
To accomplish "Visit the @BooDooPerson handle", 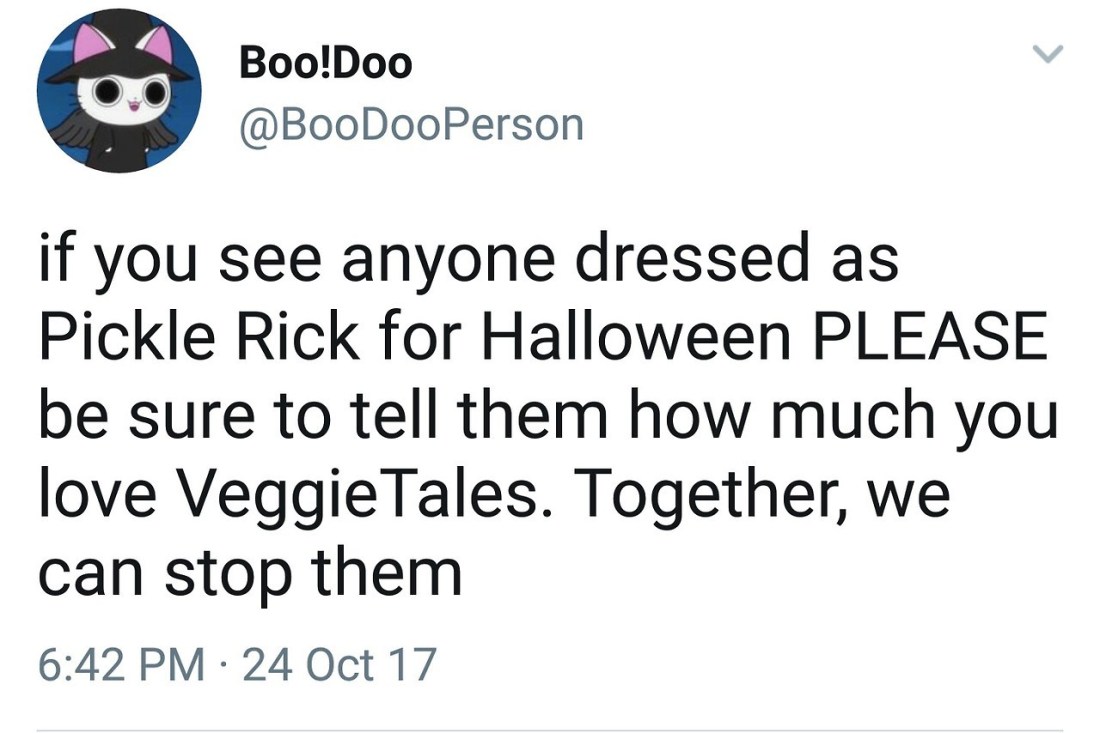I will [x=412, y=126].
